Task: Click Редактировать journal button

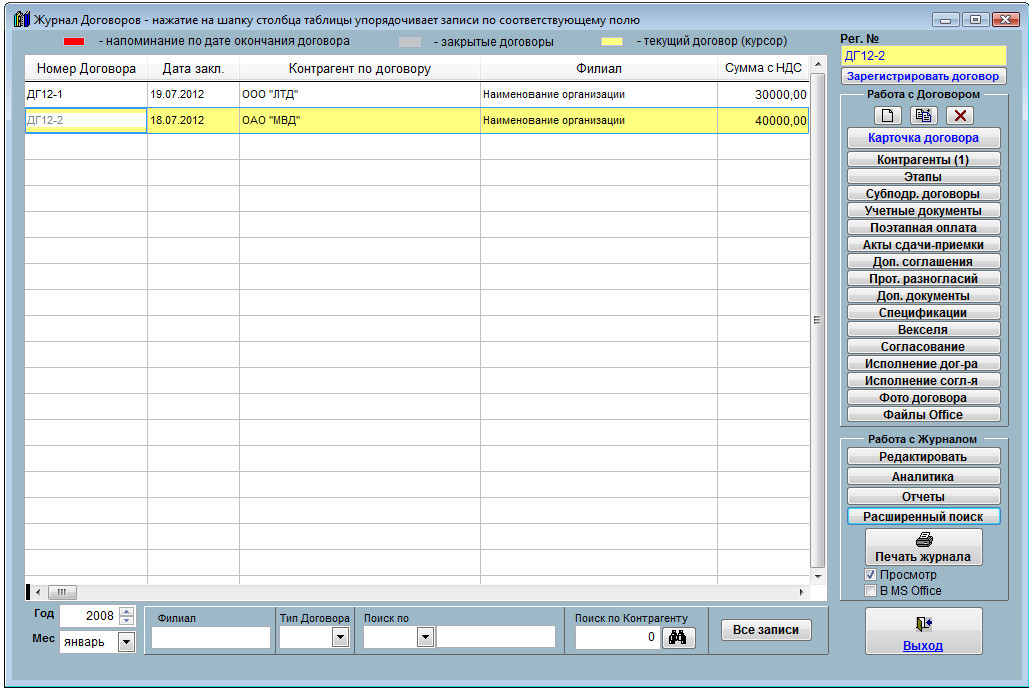Action: (x=923, y=457)
